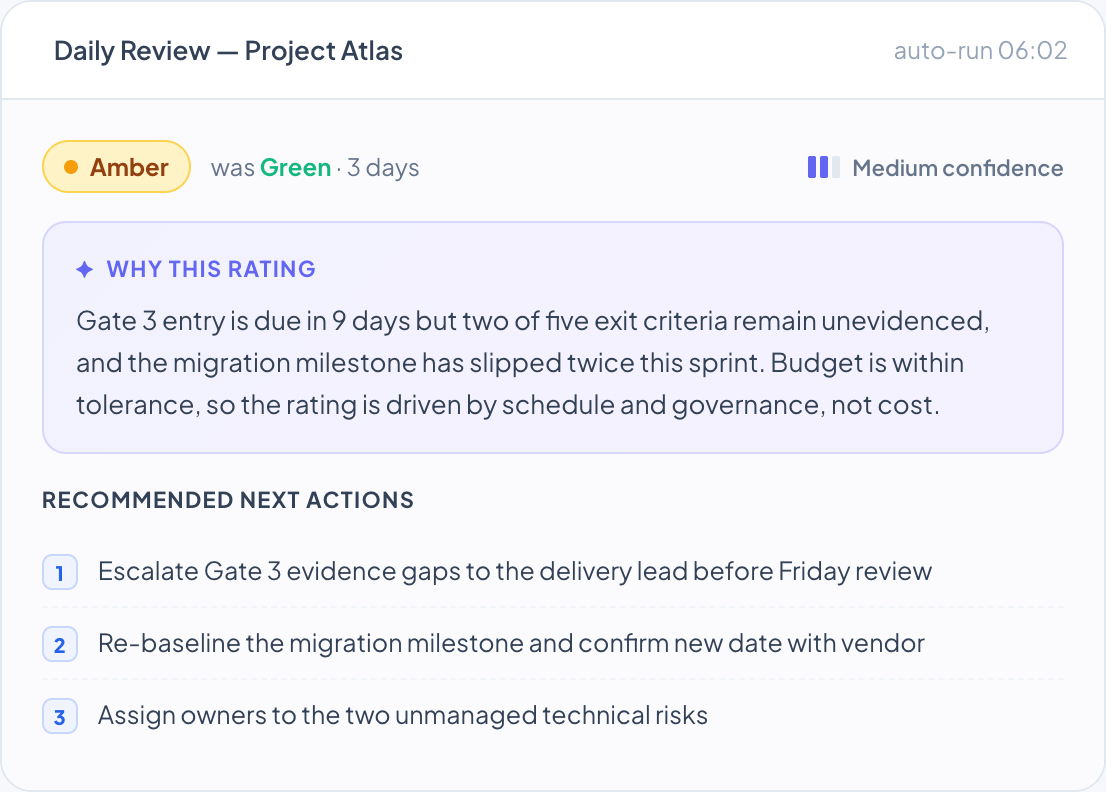Image resolution: width=1106 pixels, height=792 pixels.
Task: Open the Assign owners to unmanaged risks action
Action: click(x=553, y=716)
